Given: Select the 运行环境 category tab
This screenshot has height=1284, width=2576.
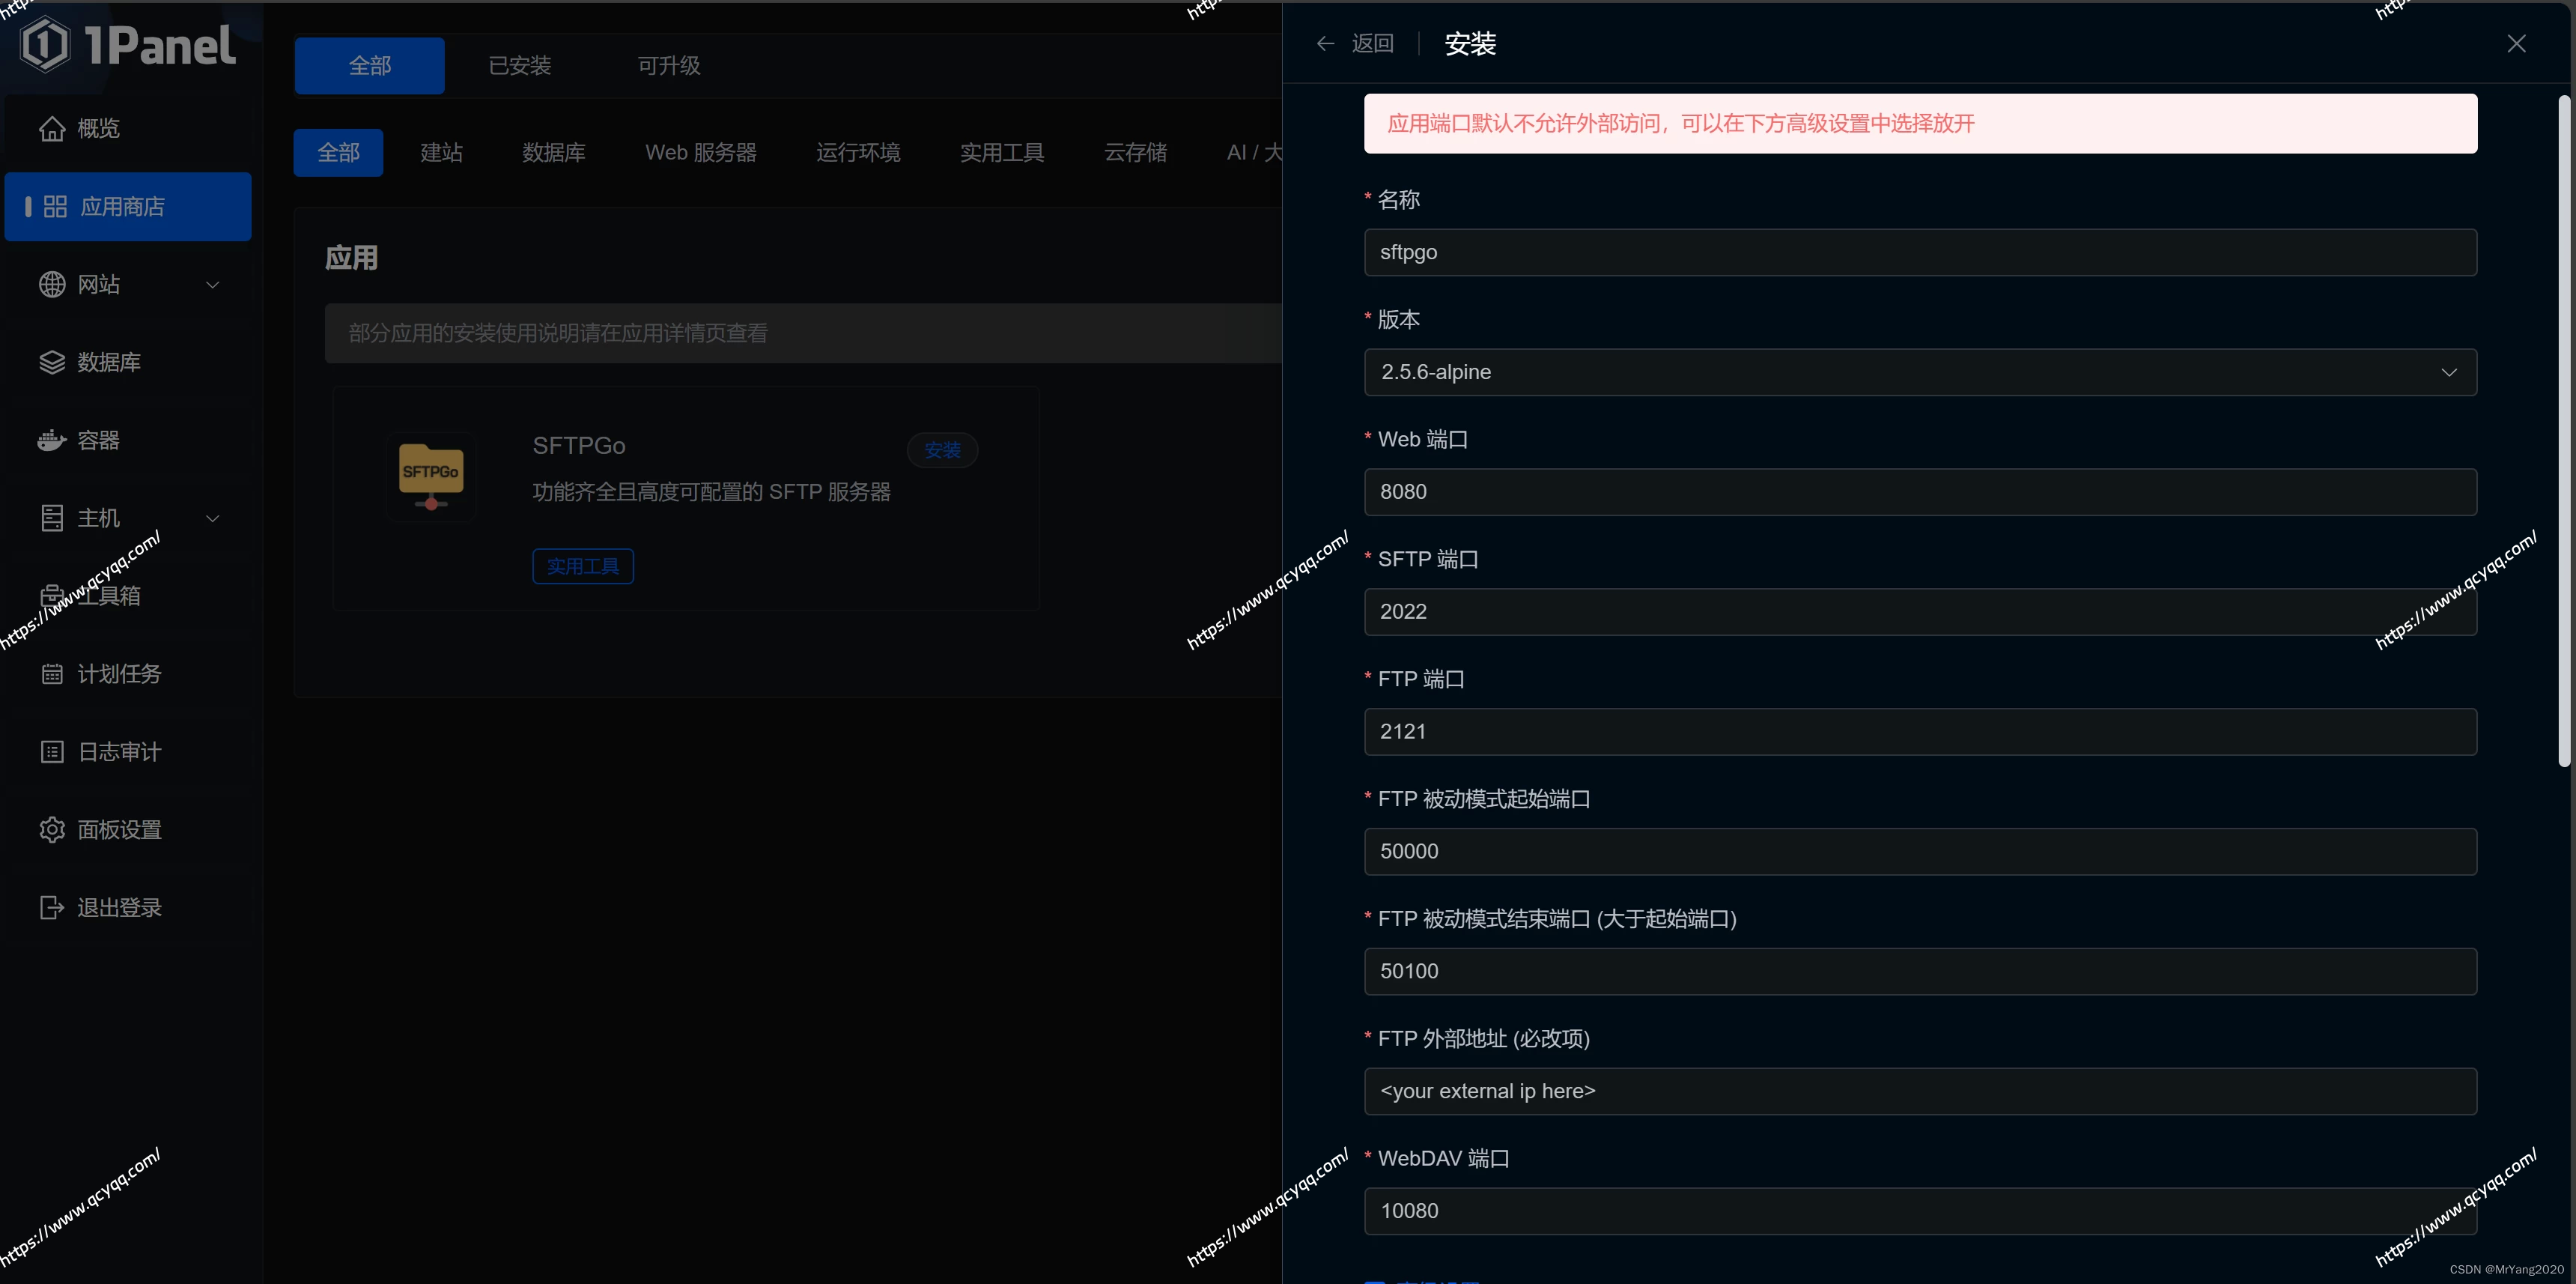Looking at the screenshot, I should [x=857, y=153].
